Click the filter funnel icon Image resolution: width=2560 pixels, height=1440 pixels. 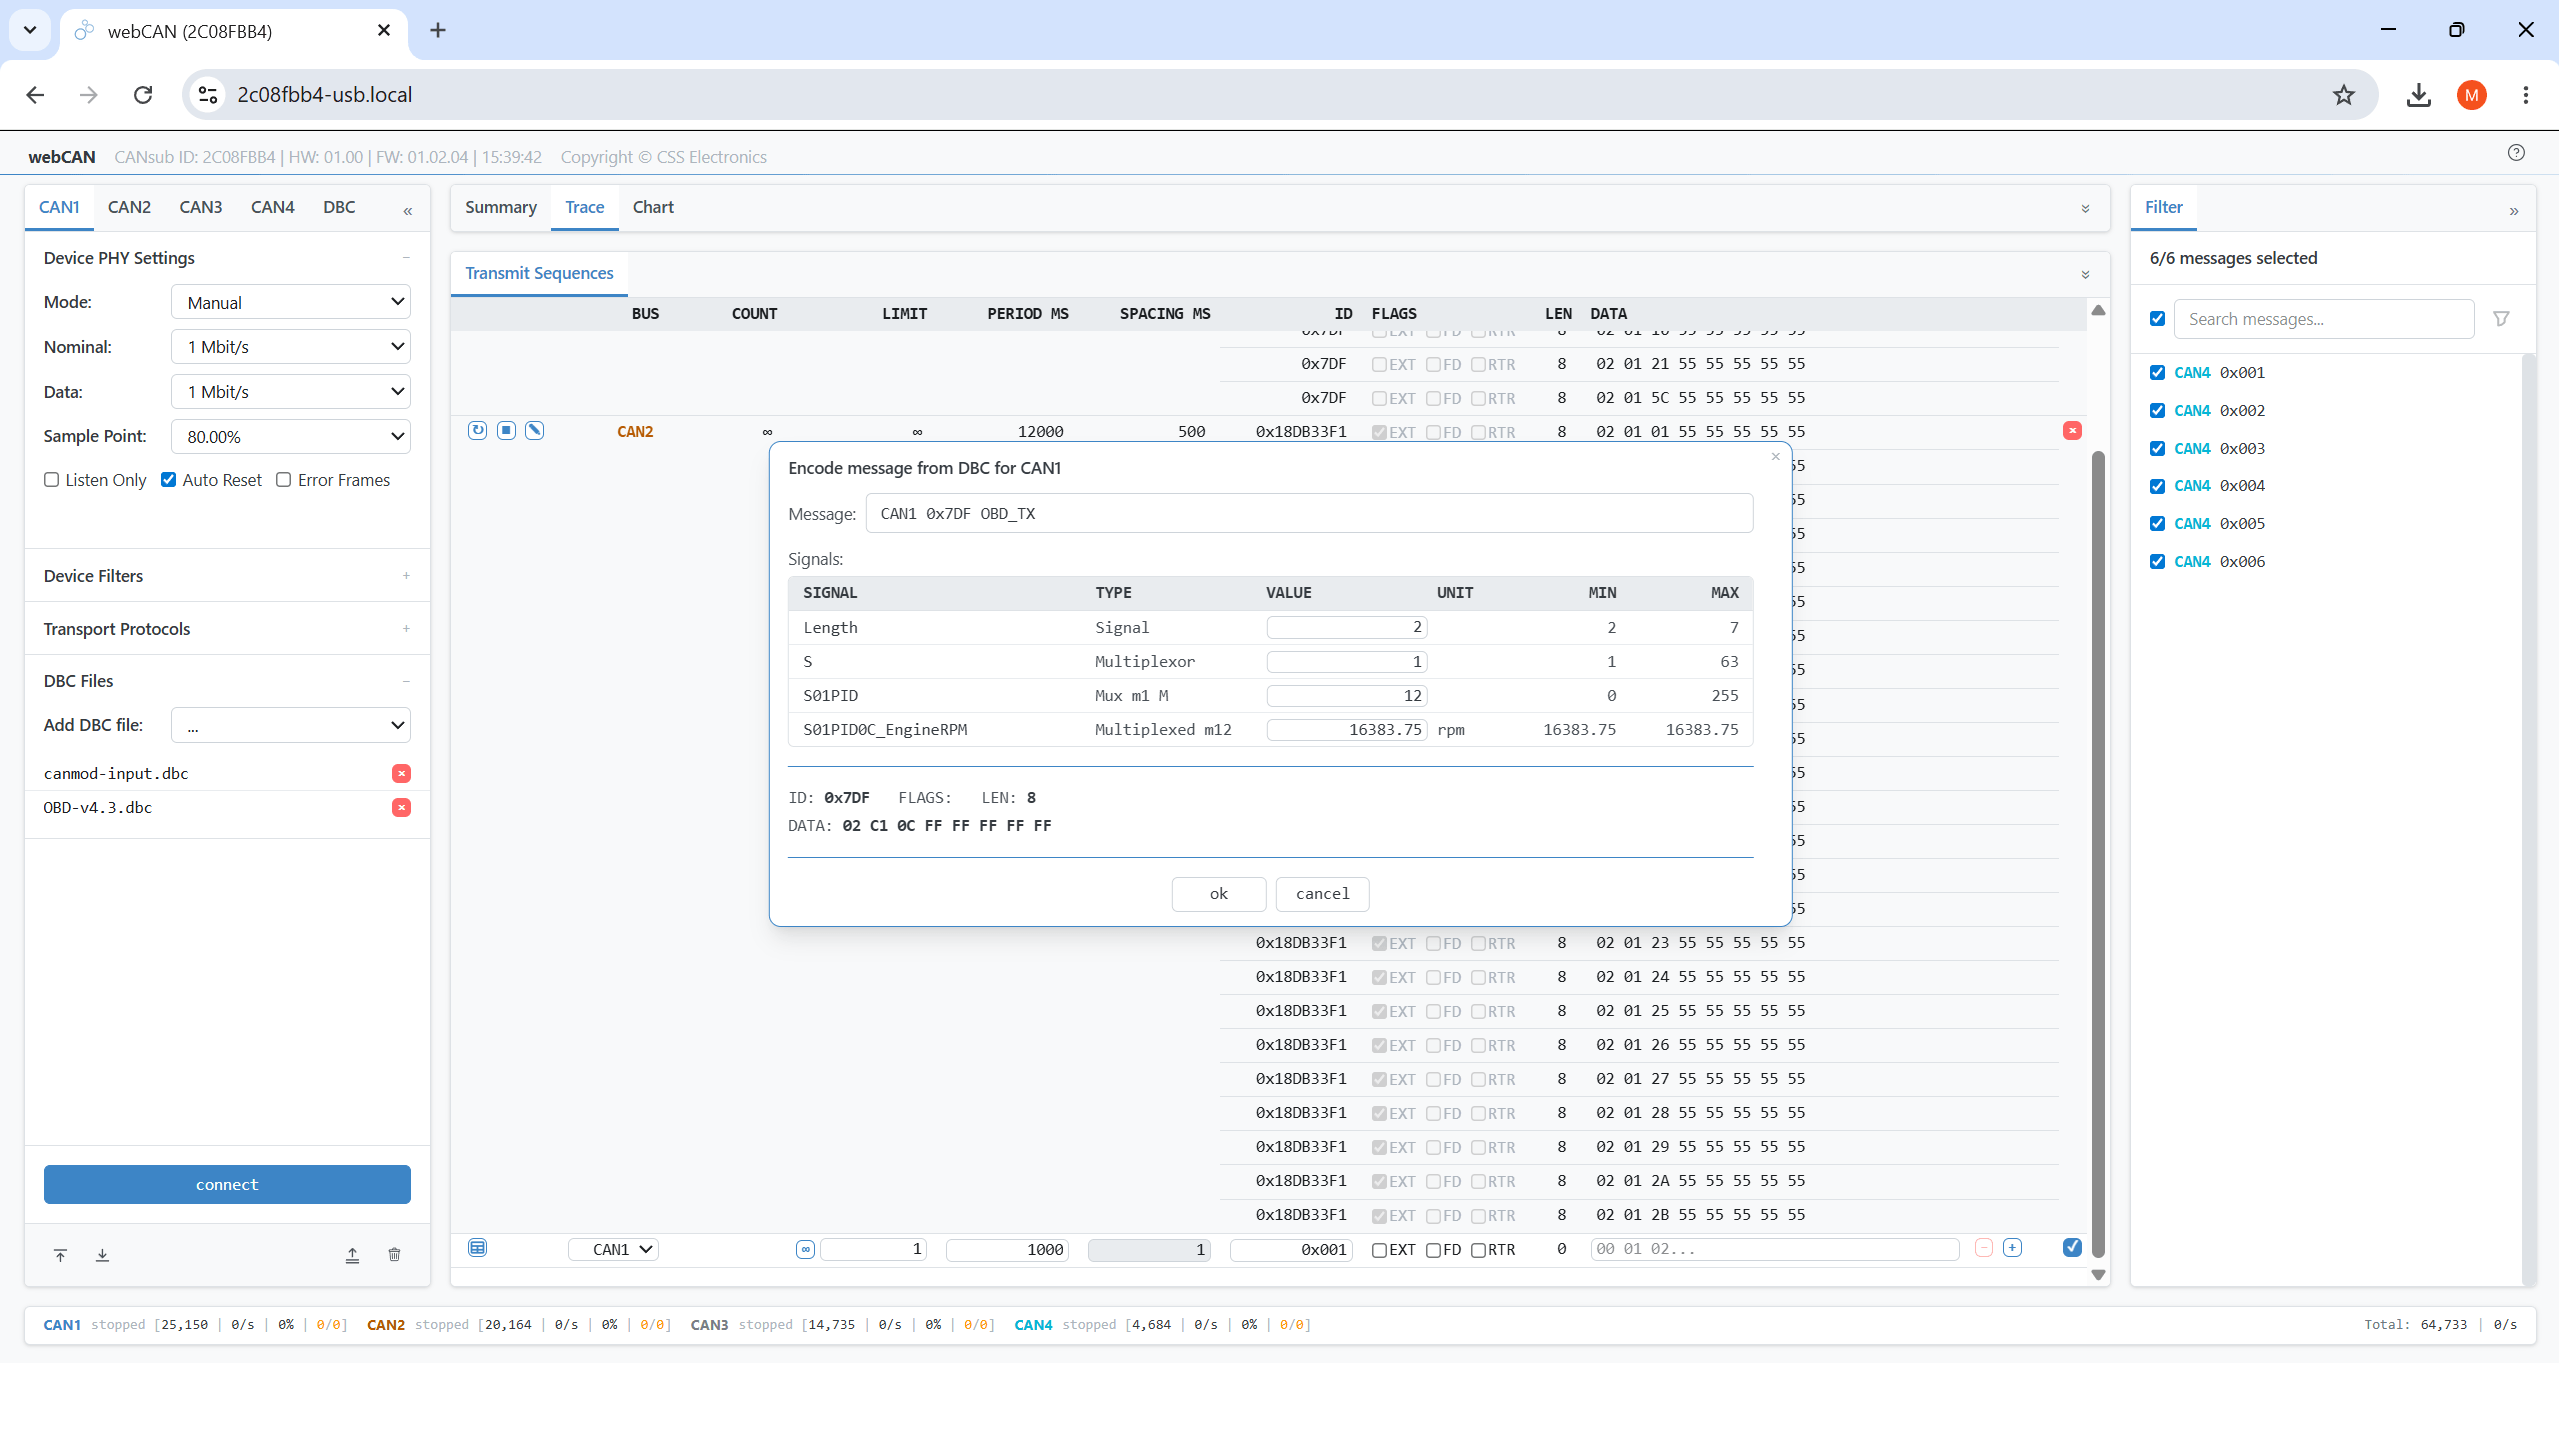[x=2501, y=319]
